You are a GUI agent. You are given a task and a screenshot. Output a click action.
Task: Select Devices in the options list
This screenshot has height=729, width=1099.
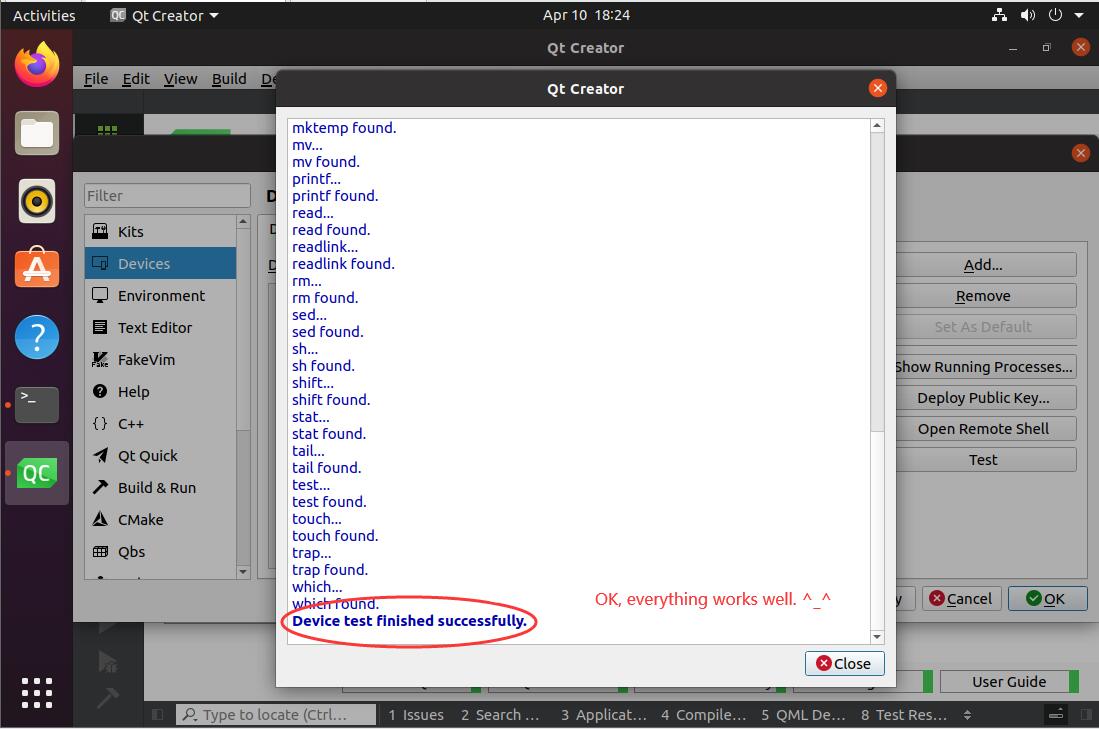pyautogui.click(x=161, y=264)
